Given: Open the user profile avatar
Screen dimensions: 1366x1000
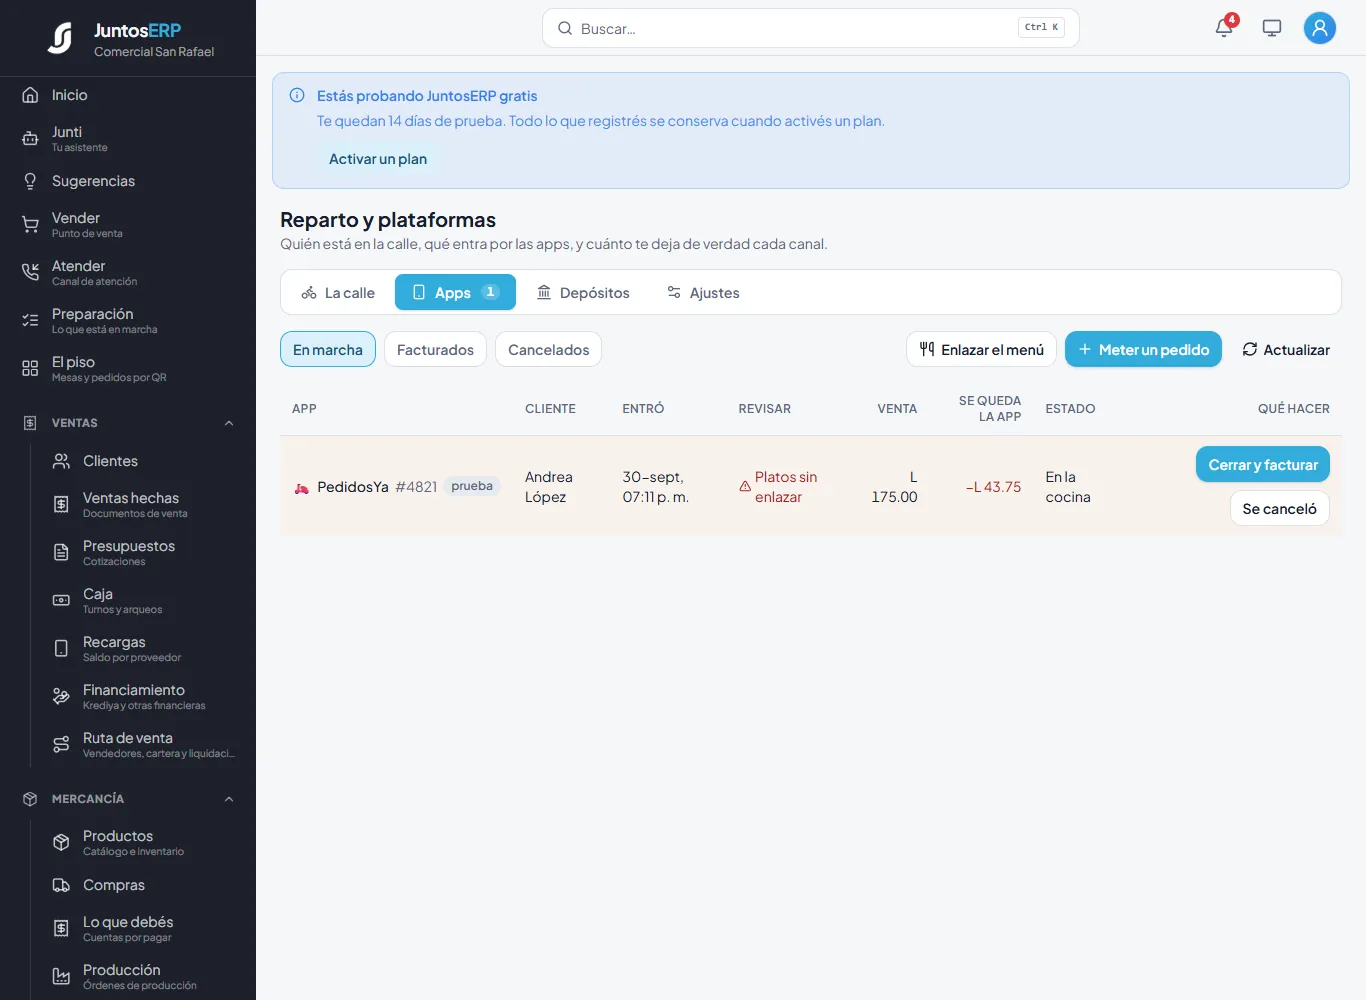Looking at the screenshot, I should coord(1320,28).
